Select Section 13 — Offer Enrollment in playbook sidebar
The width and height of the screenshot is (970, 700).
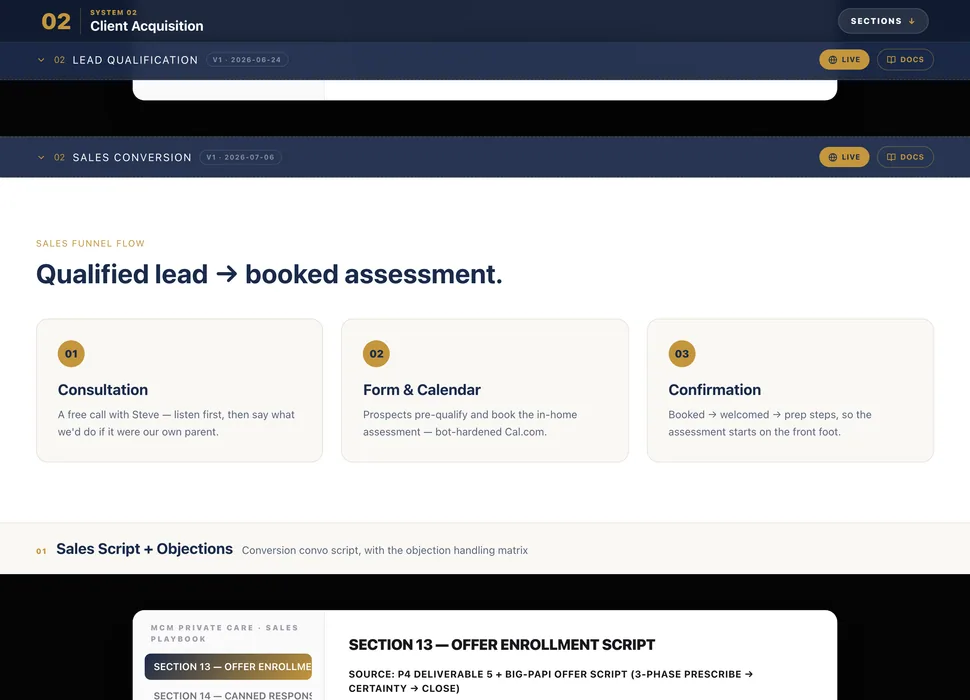click(x=228, y=667)
